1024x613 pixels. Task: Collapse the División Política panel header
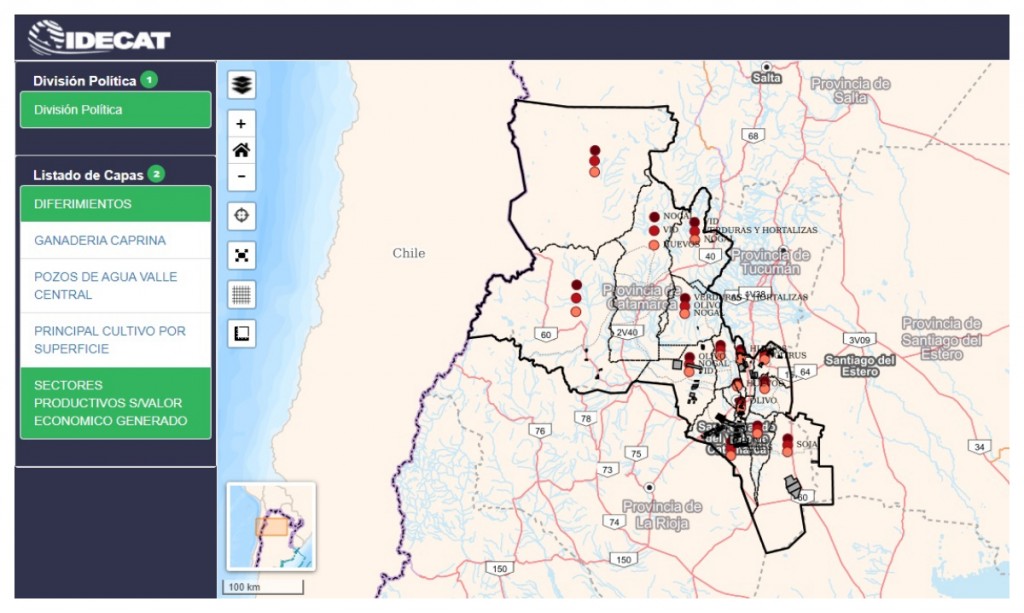[x=84, y=80]
